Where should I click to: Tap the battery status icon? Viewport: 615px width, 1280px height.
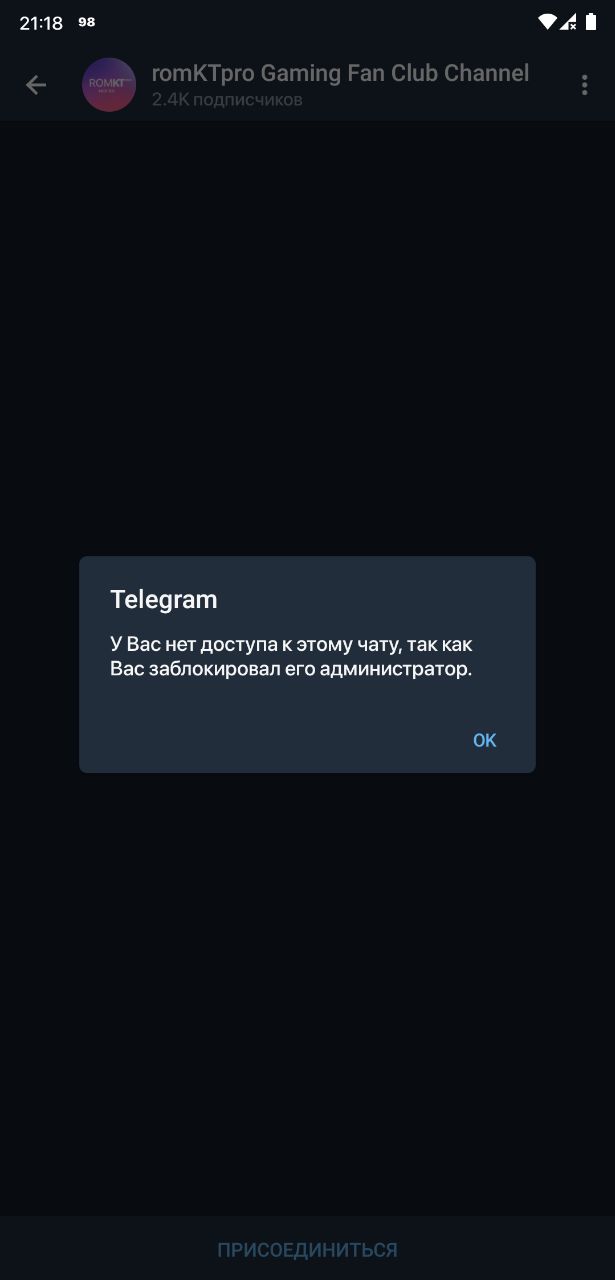[x=590, y=22]
